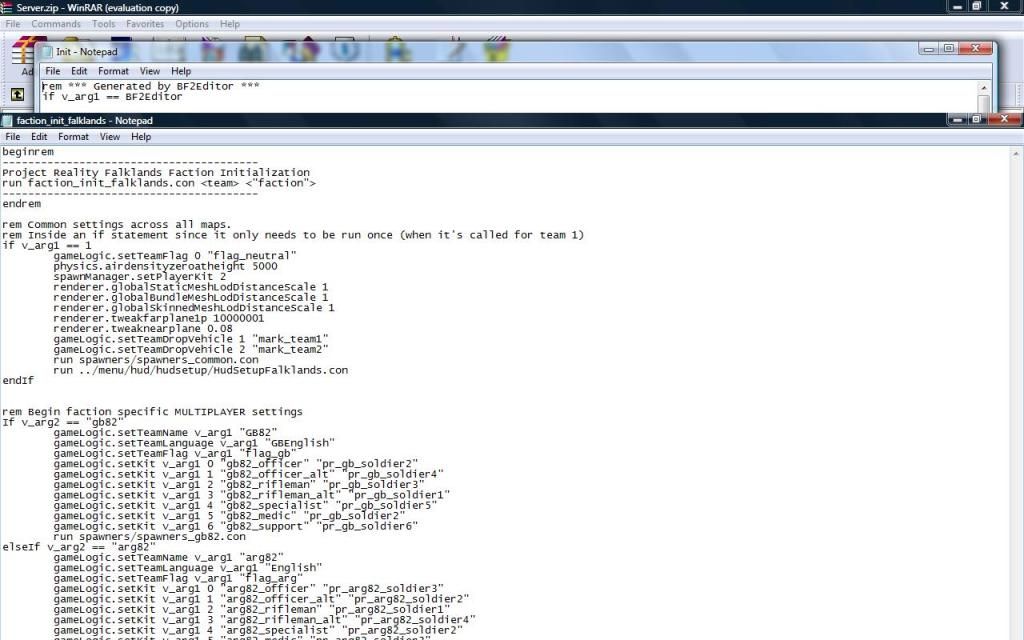Open the Tools menu in WinRAR

click(x=104, y=24)
